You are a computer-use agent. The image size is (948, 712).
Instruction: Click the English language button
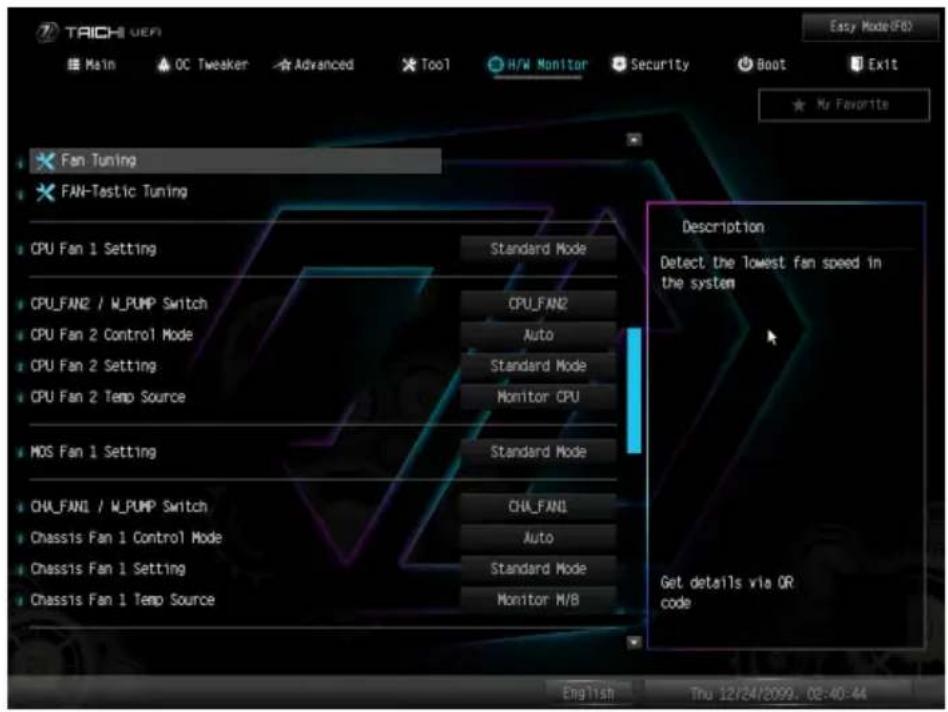pos(588,693)
